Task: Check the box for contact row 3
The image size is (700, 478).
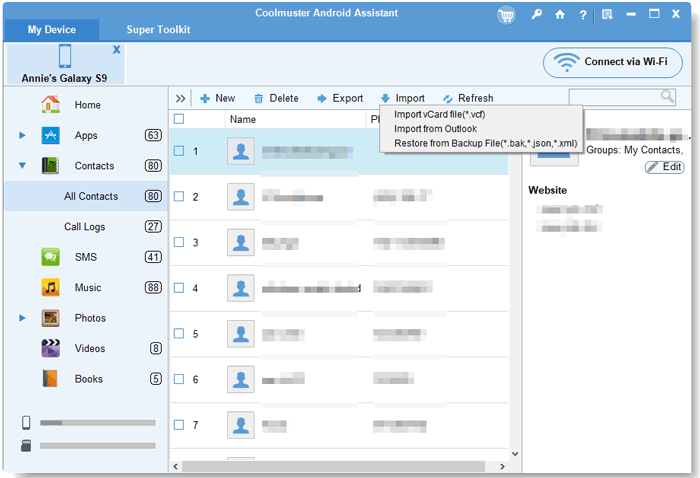Action: [x=179, y=242]
